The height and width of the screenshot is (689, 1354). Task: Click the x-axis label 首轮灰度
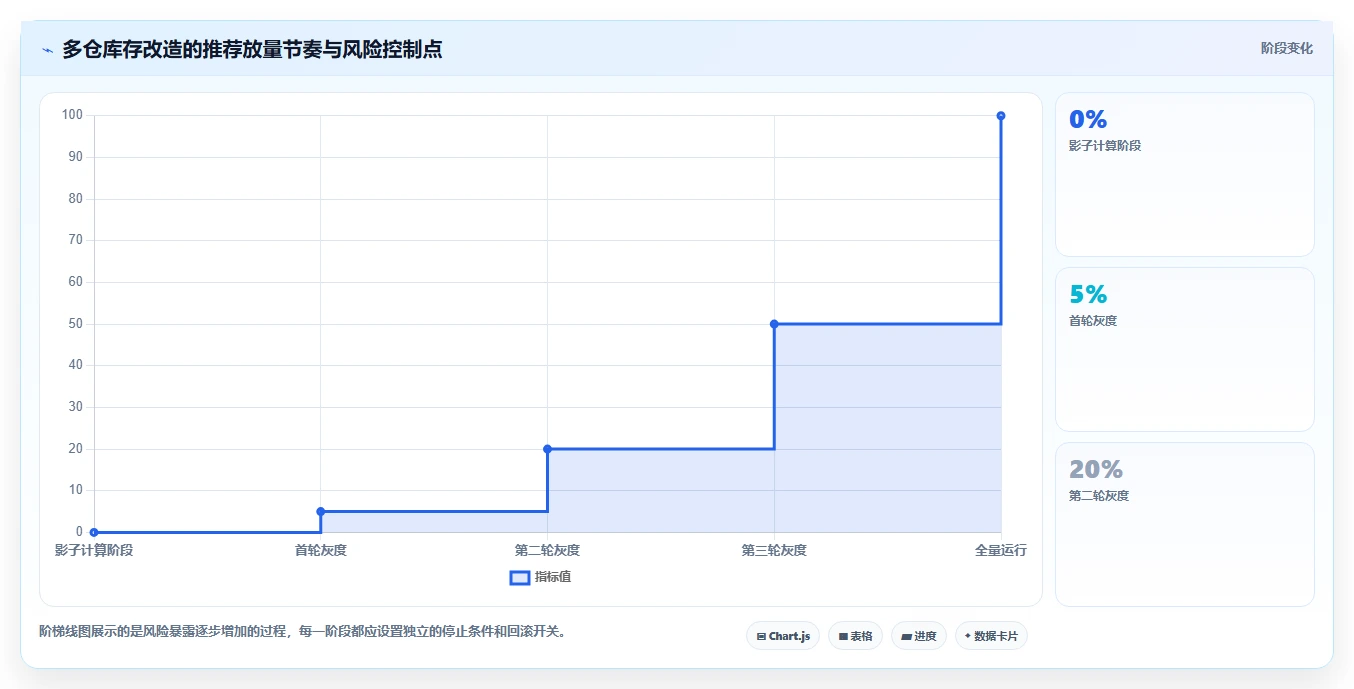coord(321,550)
